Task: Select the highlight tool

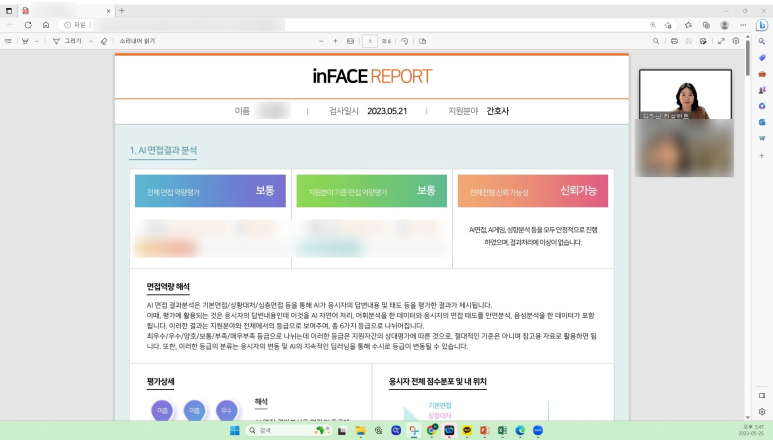Action: click(25, 41)
